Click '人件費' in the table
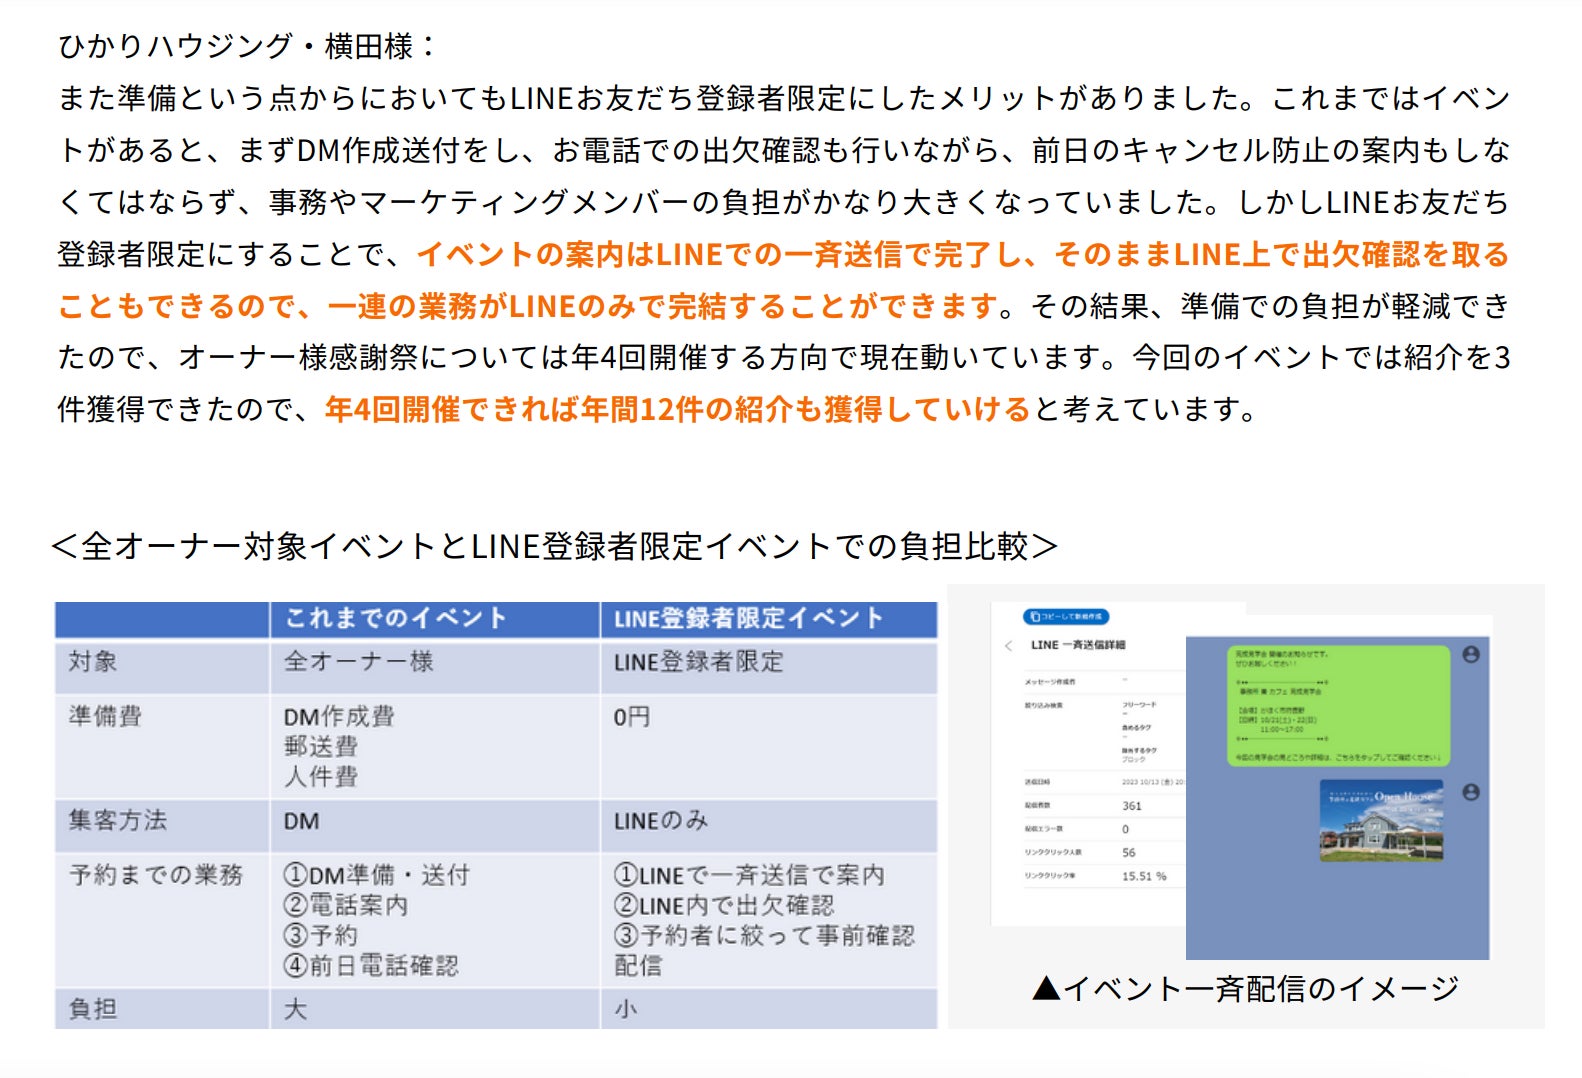This screenshot has height=1078, width=1582. 321,776
